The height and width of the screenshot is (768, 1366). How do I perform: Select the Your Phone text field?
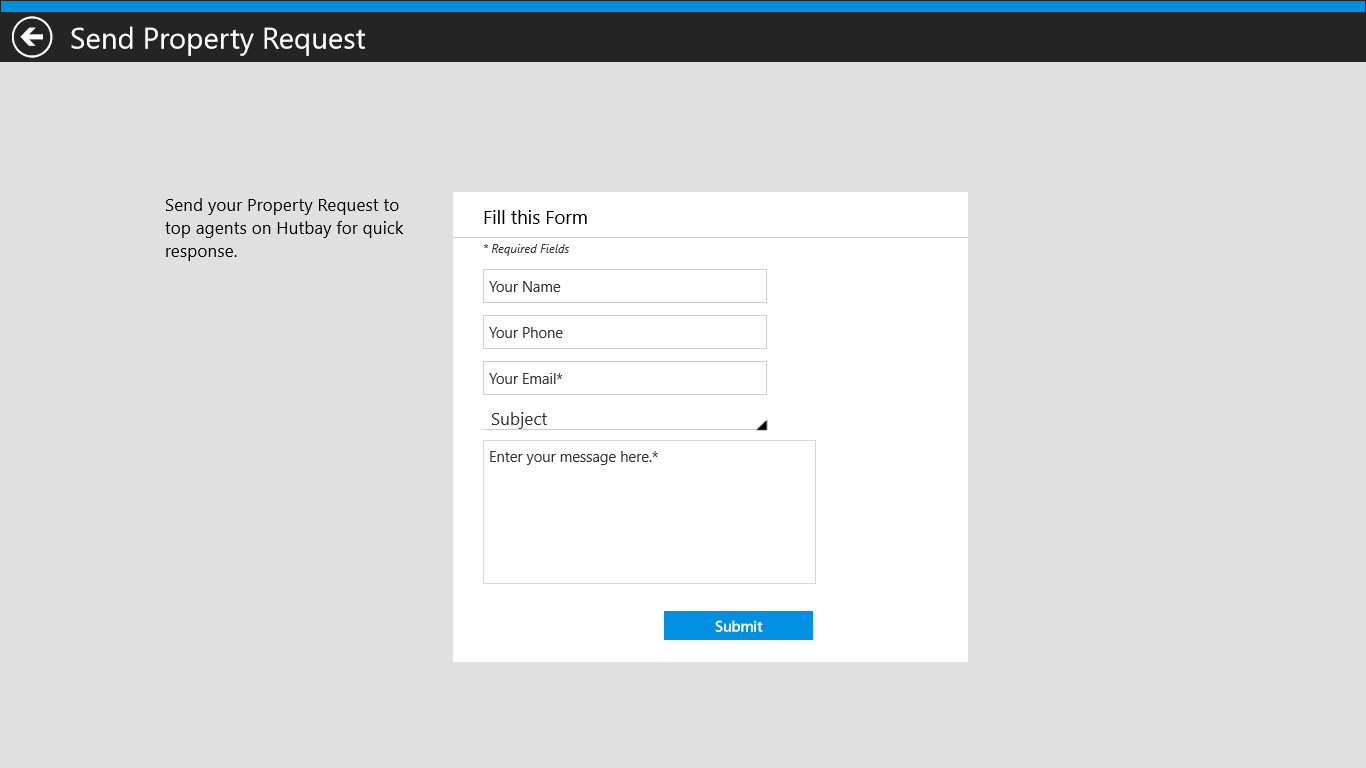point(624,332)
